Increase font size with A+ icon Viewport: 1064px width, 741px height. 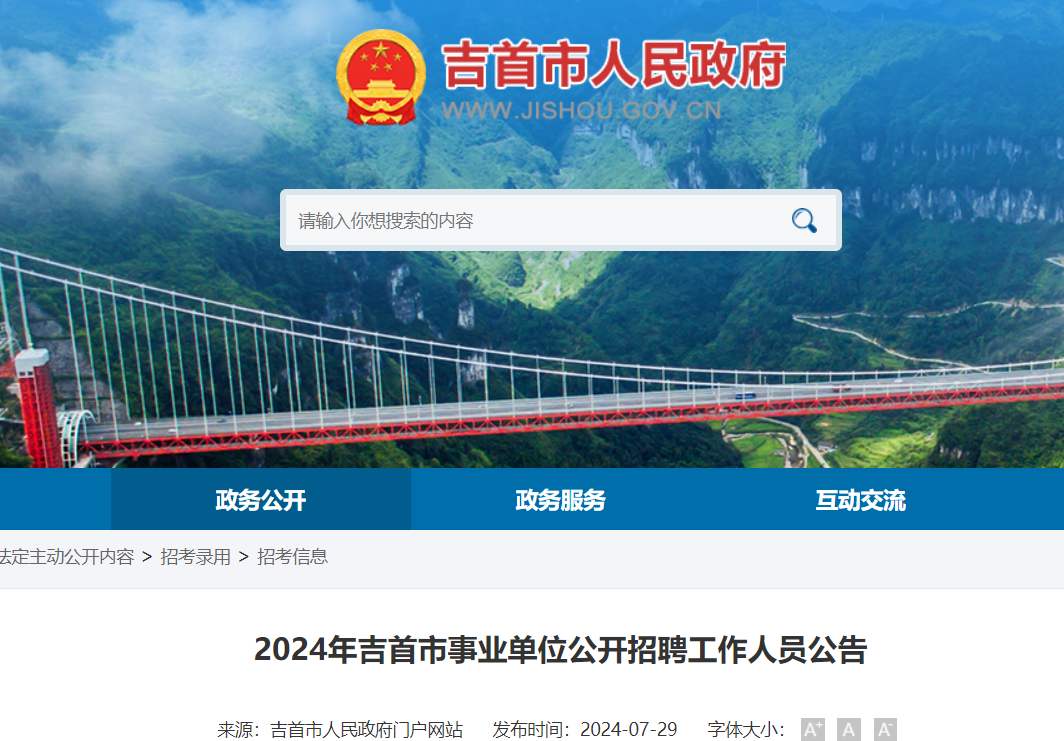(x=812, y=729)
